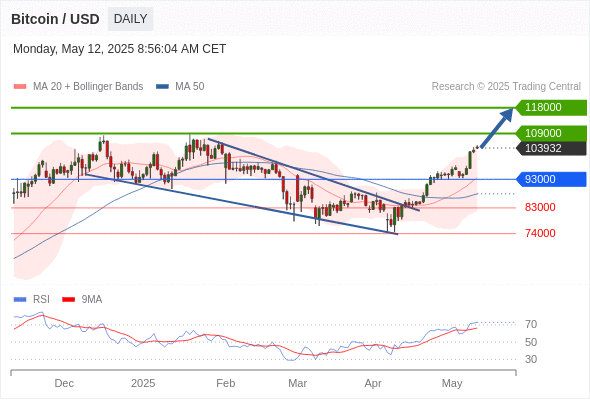Viewport: 590px width, 400px height.
Task: Open the Research Trading Central copyright text
Action: [506, 87]
